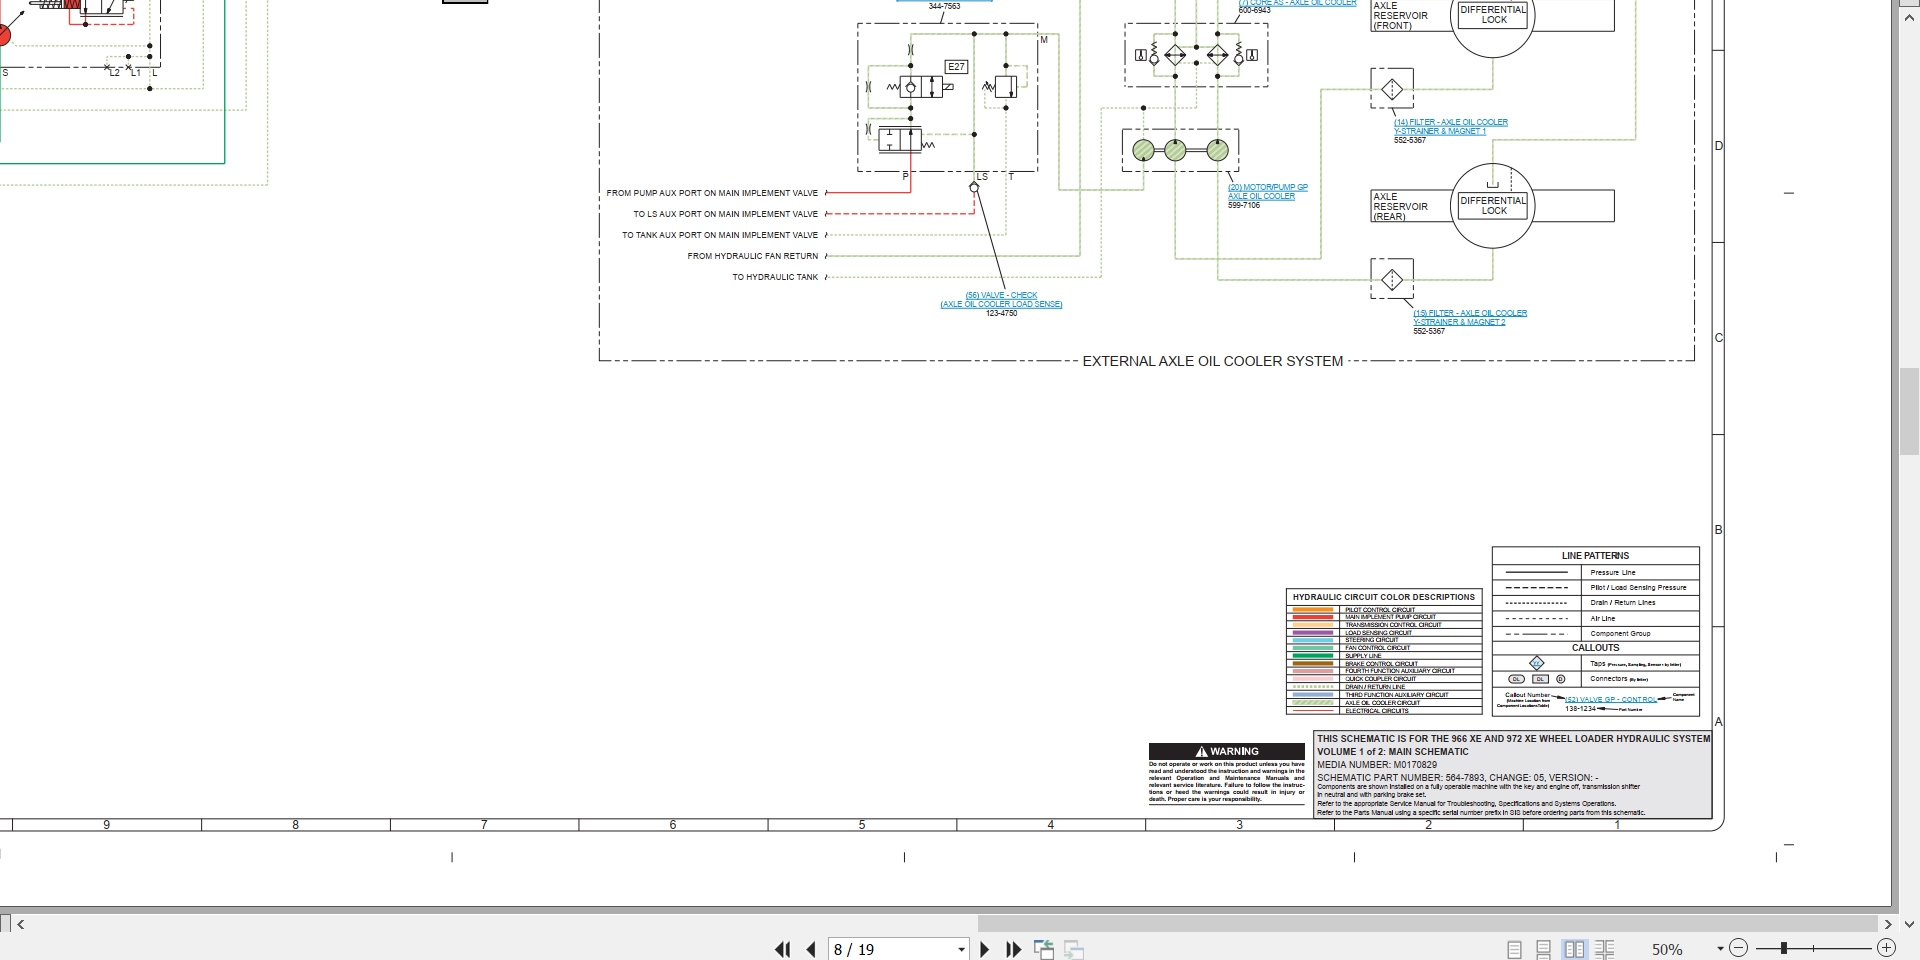Viewport: 1920px width, 960px height.
Task: Select two-page continuous facing layout
Action: (x=1605, y=949)
